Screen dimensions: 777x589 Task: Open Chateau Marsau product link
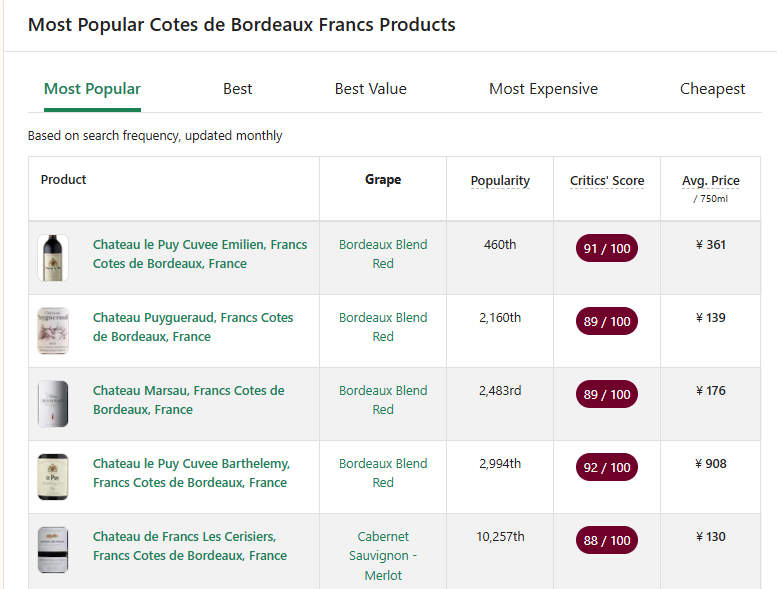(x=189, y=400)
